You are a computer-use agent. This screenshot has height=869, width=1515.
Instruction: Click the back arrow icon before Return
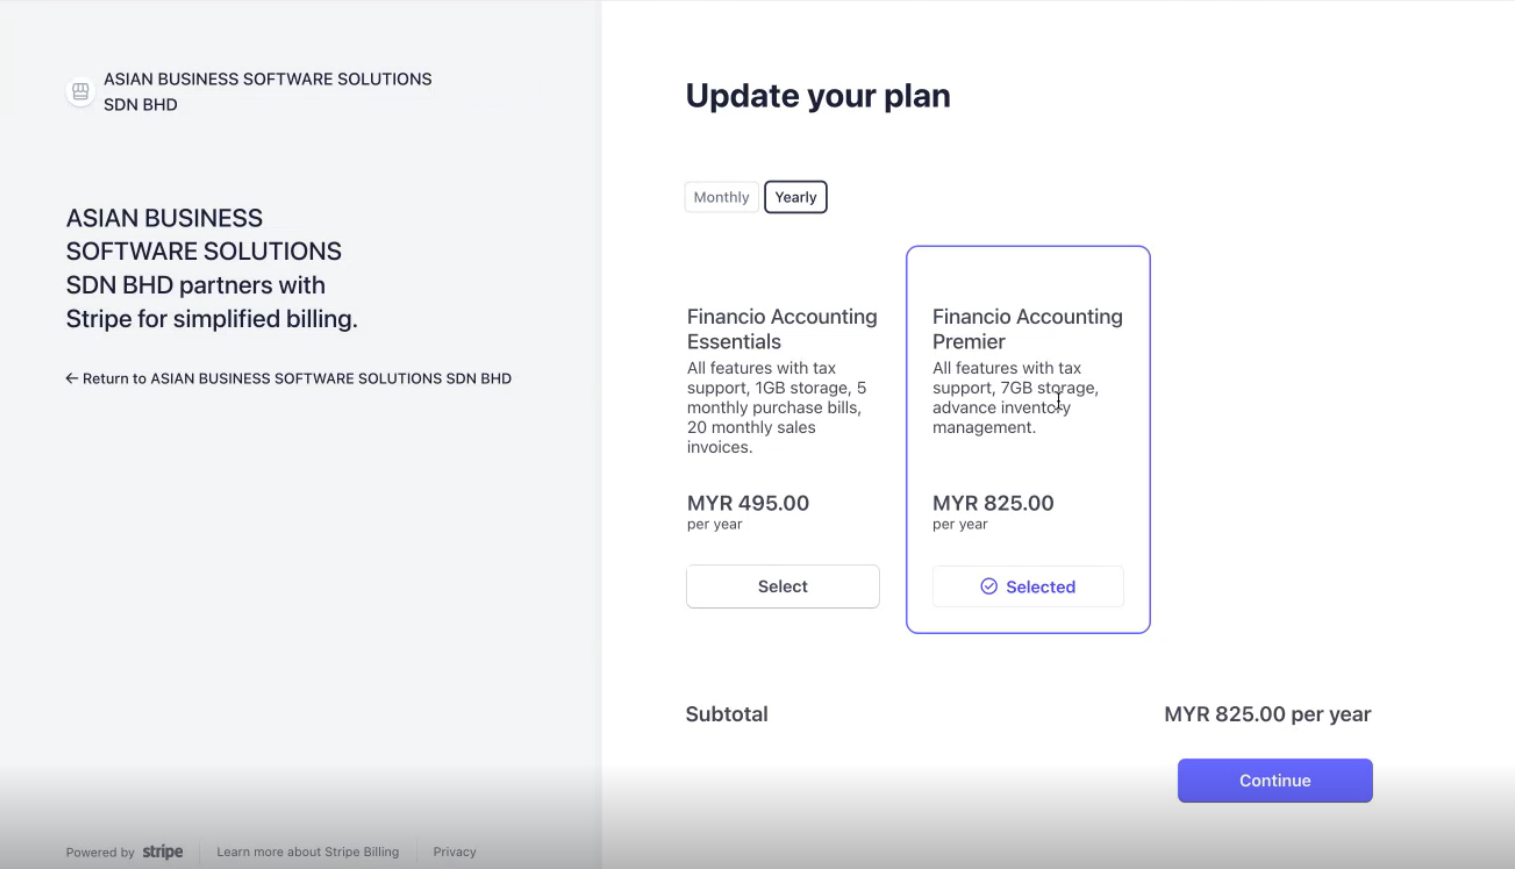pyautogui.click(x=72, y=378)
